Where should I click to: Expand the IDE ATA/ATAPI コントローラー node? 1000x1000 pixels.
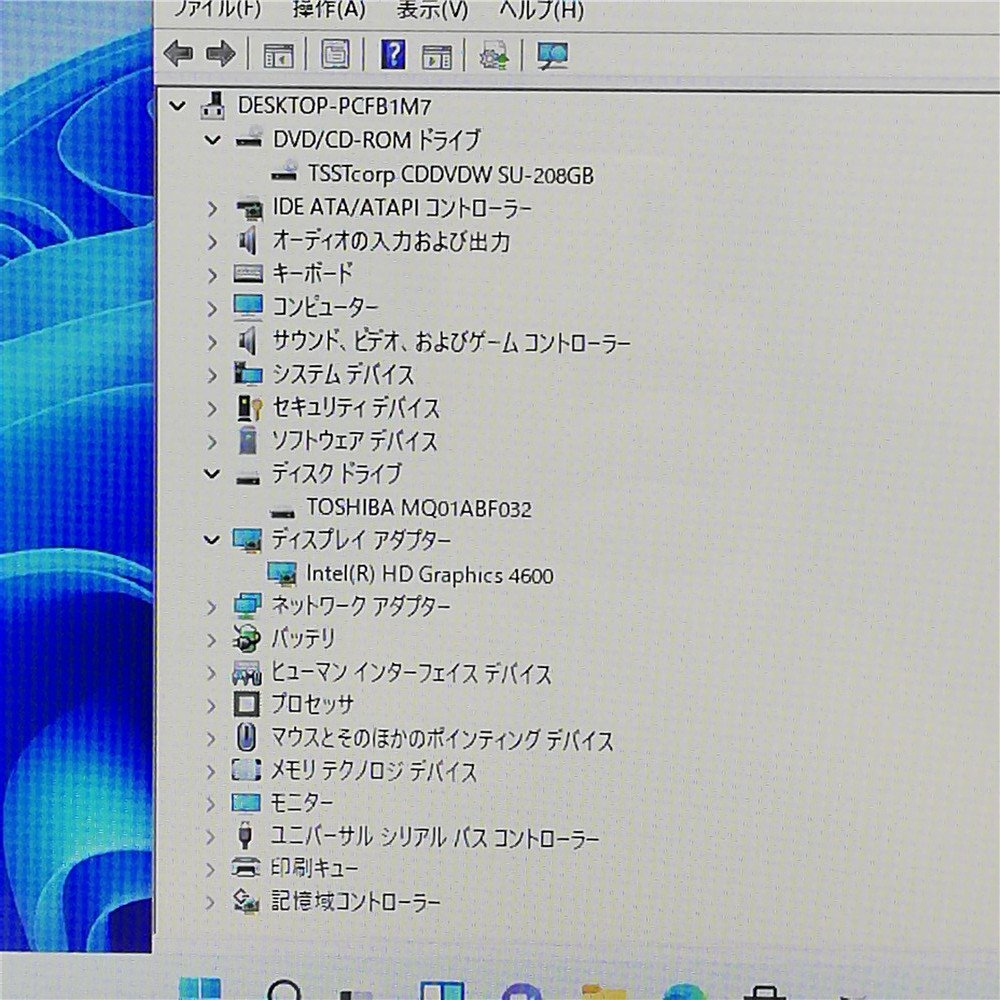click(212, 209)
